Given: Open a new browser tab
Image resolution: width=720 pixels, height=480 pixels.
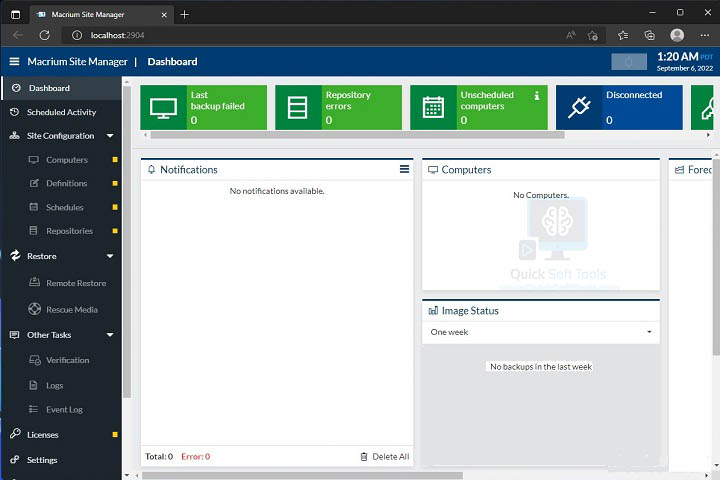Looking at the screenshot, I should [x=185, y=15].
